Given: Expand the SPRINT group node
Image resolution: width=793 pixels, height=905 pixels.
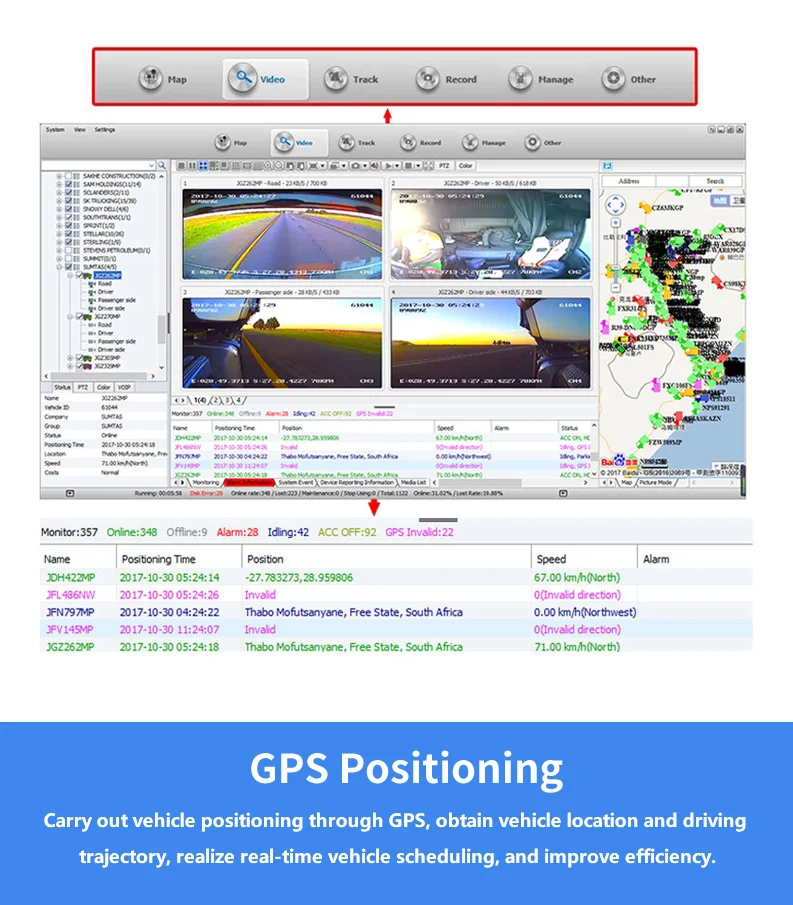Looking at the screenshot, I should (x=59, y=226).
